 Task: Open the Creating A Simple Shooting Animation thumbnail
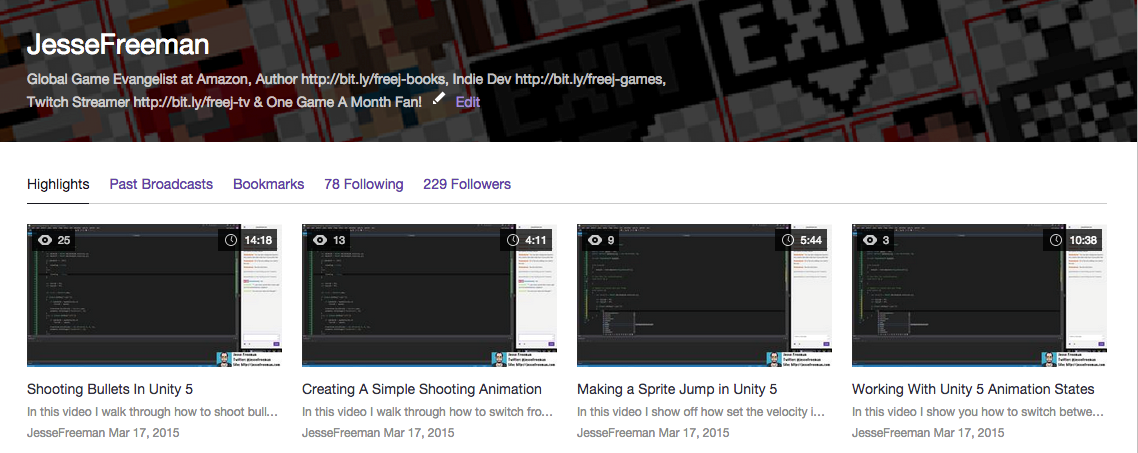[430, 295]
